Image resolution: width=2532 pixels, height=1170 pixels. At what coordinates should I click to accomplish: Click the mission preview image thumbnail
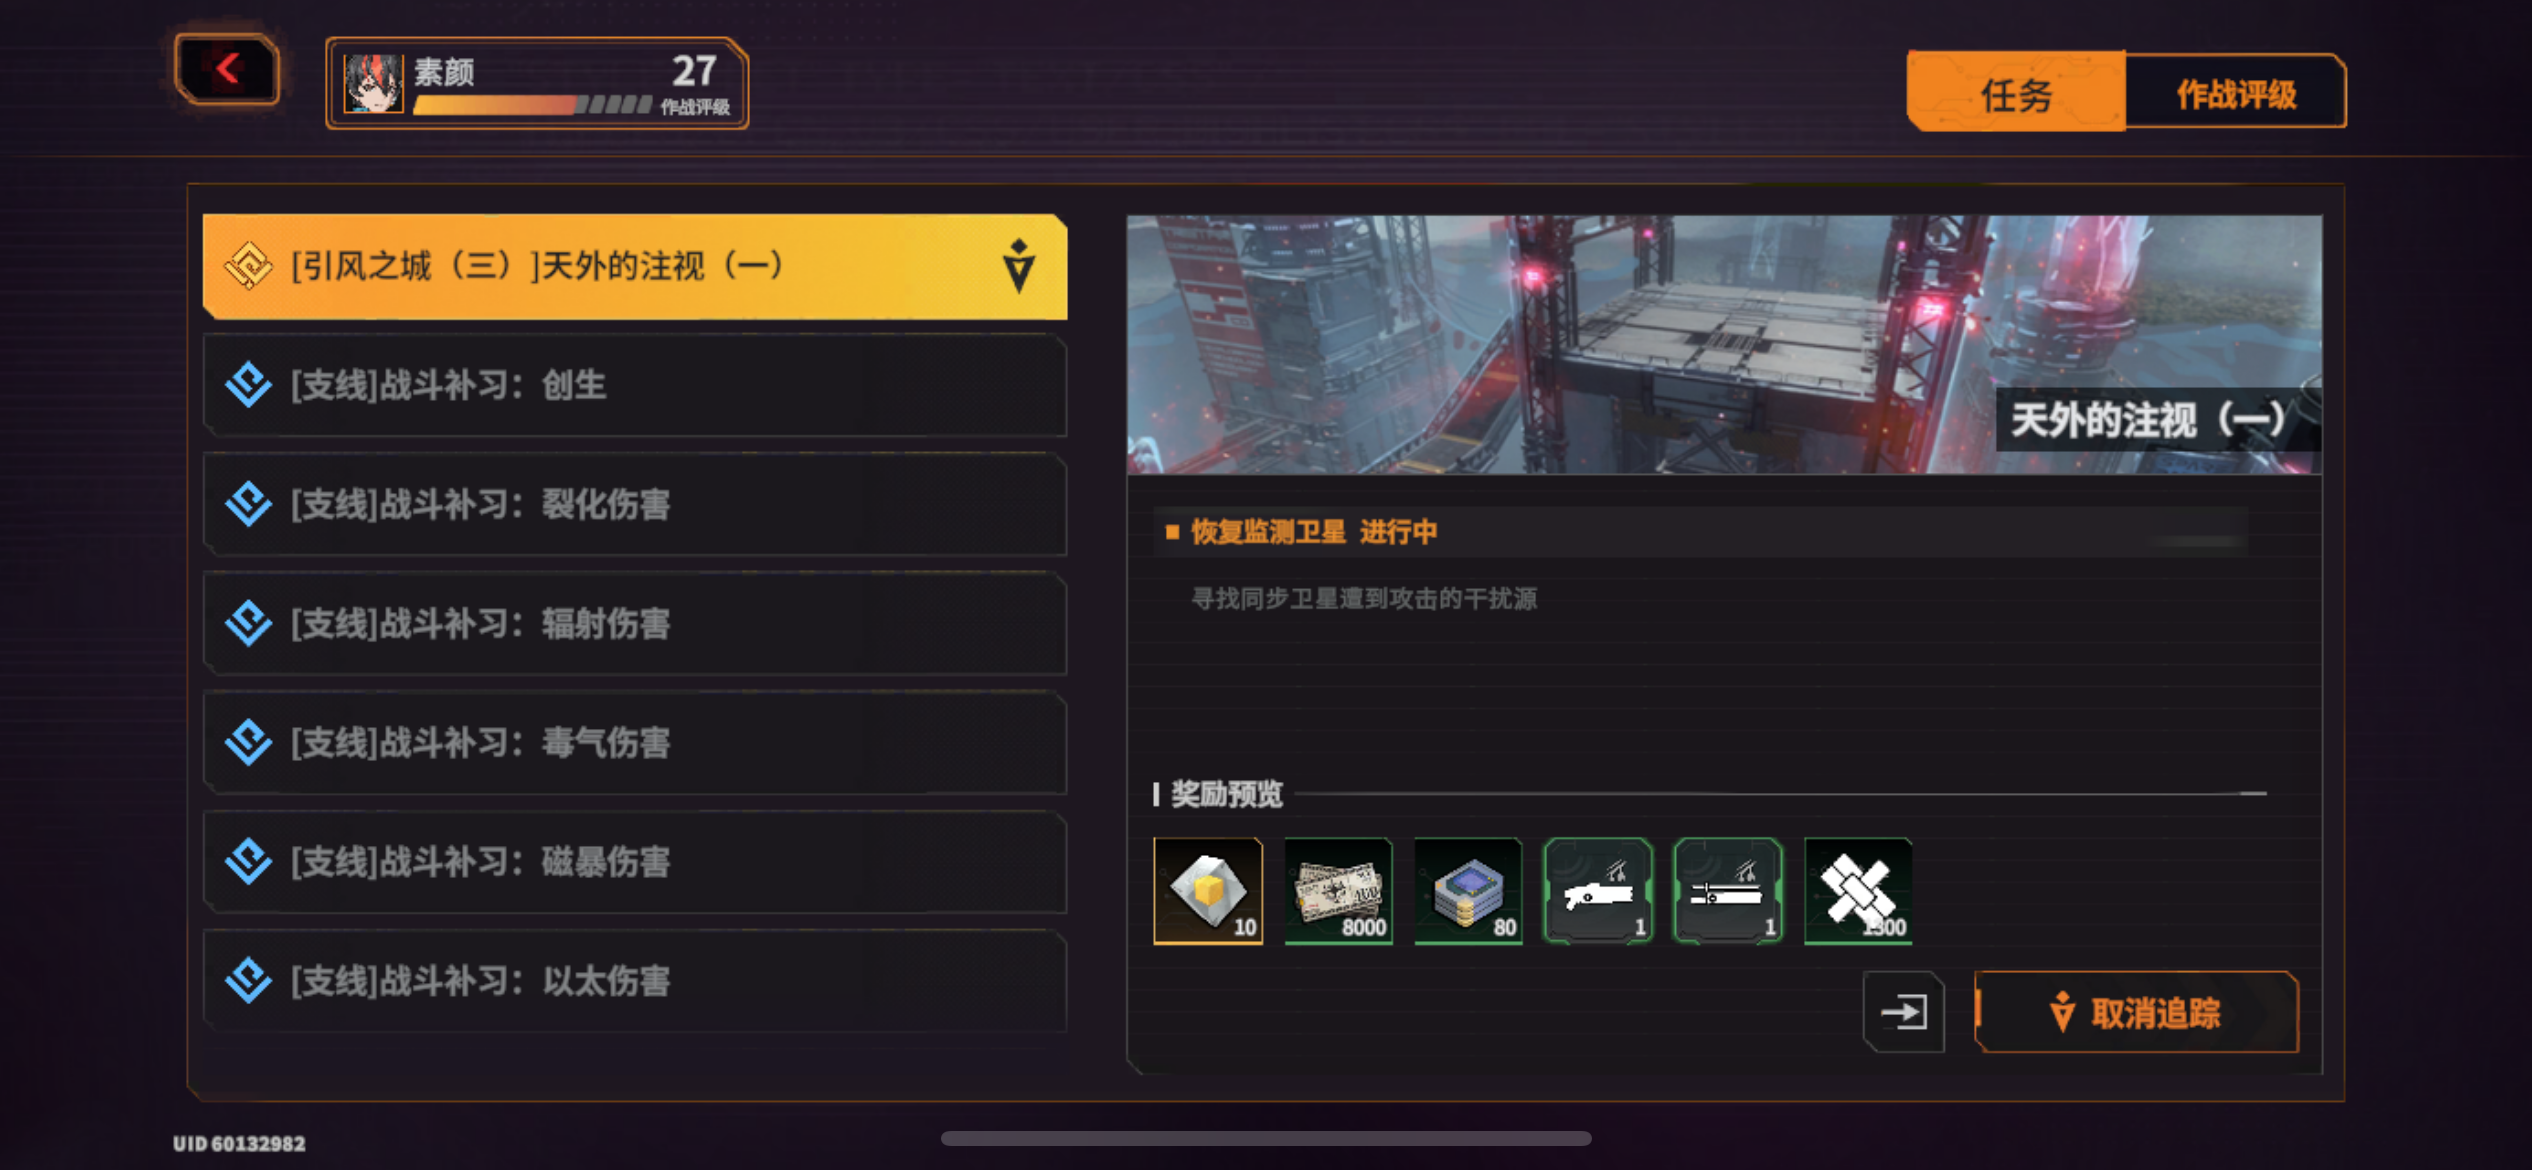1724,344
